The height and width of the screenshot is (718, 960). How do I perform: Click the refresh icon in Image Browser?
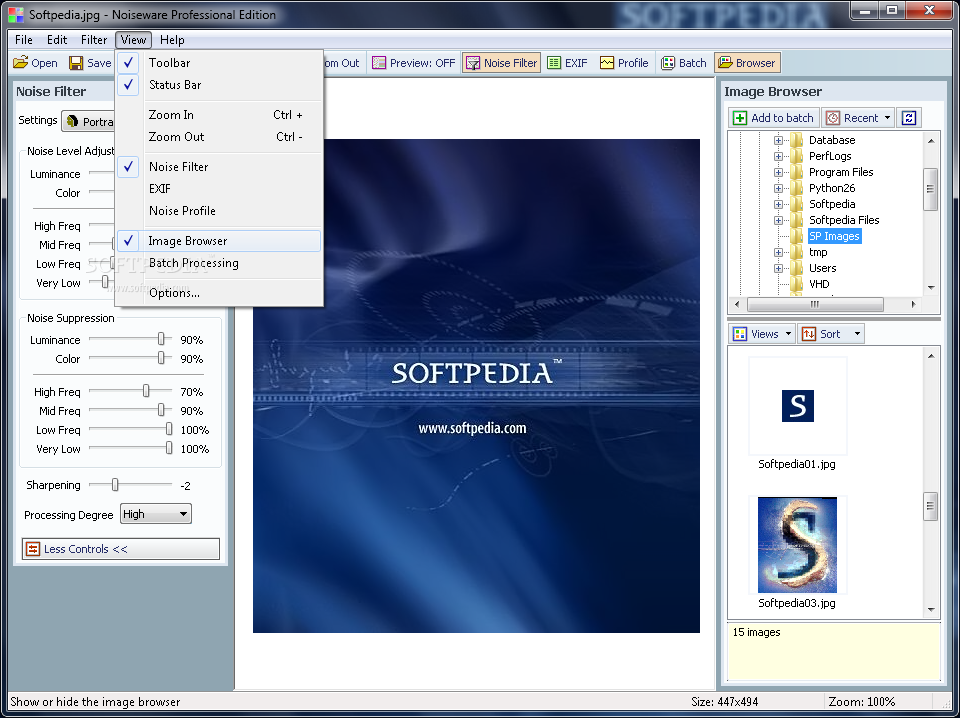909,118
